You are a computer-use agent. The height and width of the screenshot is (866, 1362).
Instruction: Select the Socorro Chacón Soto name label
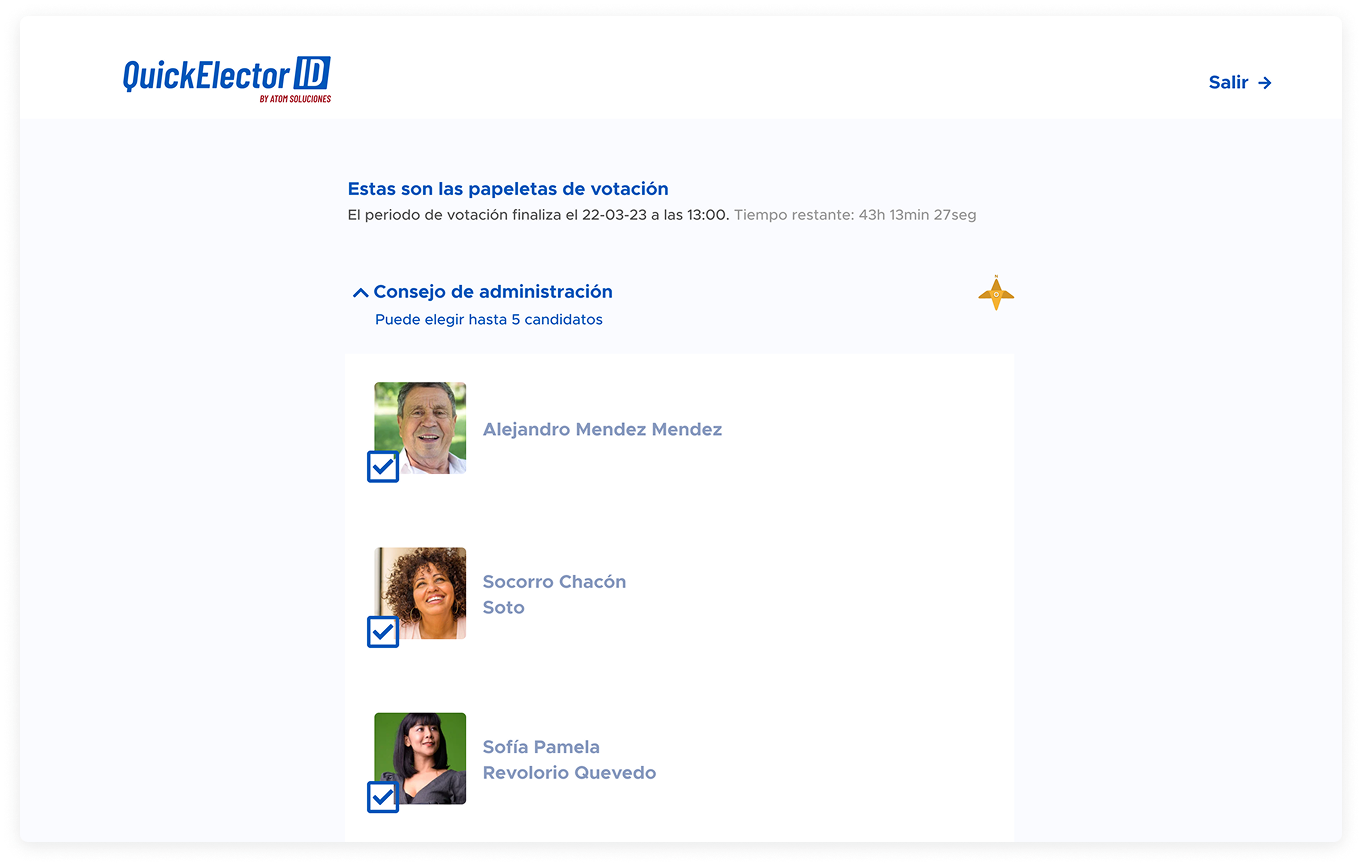(x=554, y=594)
